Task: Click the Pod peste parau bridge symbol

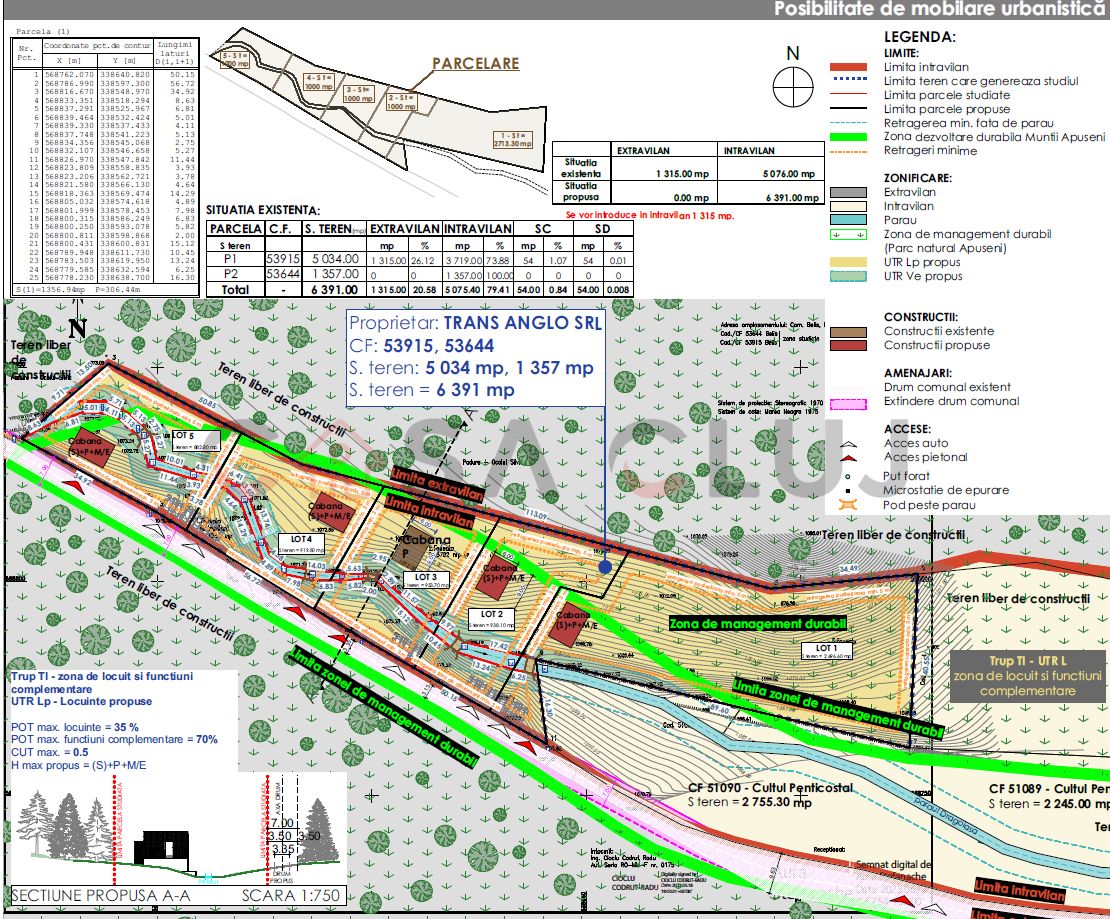Action: coord(848,505)
